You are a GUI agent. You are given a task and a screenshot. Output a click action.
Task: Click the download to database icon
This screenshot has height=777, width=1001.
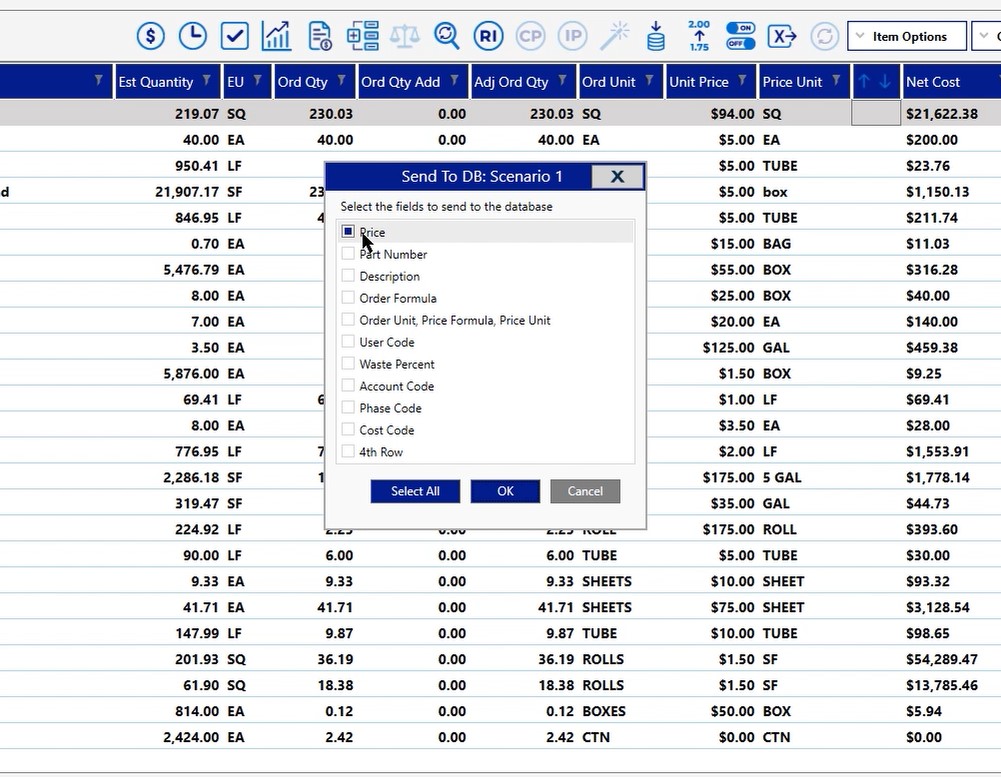pyautogui.click(x=656, y=37)
